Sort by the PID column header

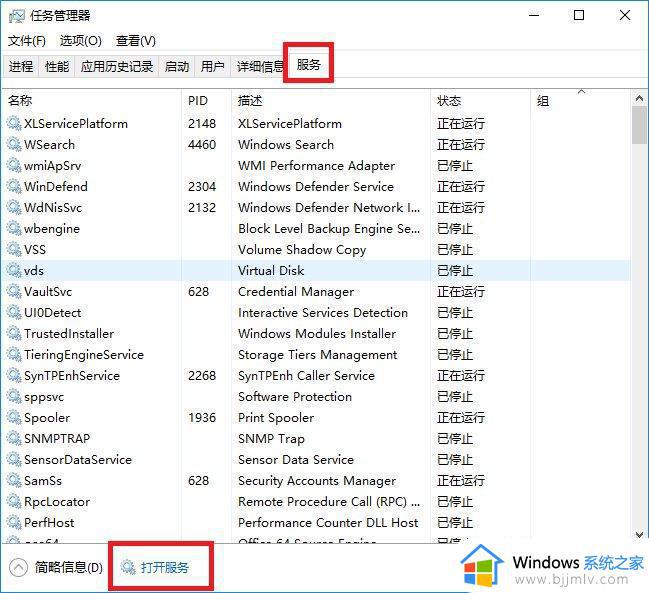[207, 101]
